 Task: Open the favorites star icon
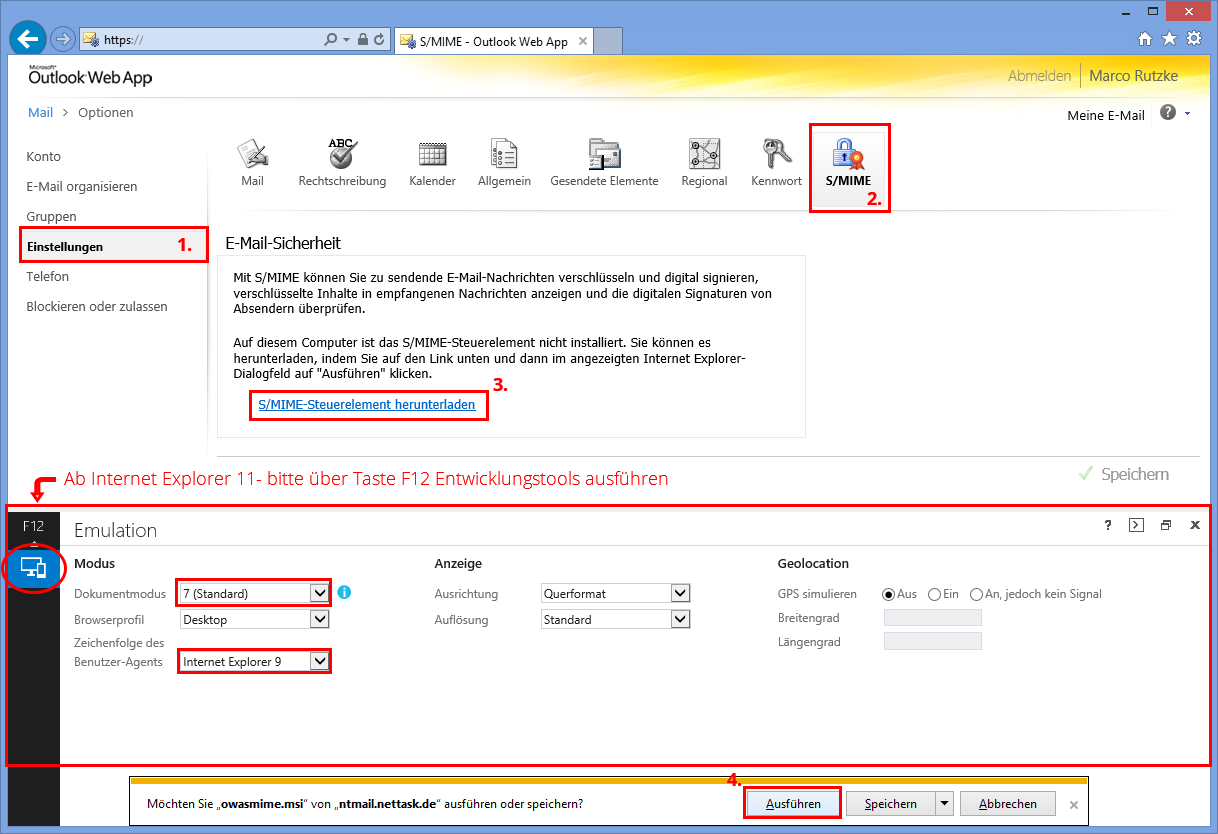1170,39
